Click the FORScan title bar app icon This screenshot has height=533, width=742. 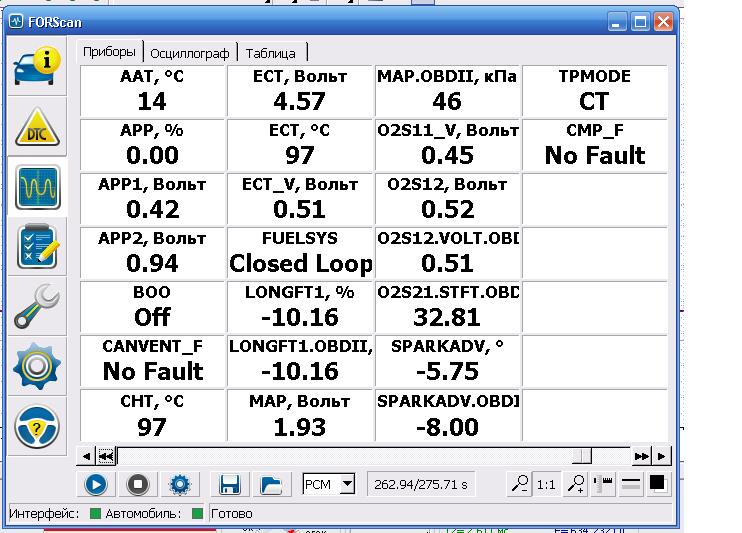[17, 22]
